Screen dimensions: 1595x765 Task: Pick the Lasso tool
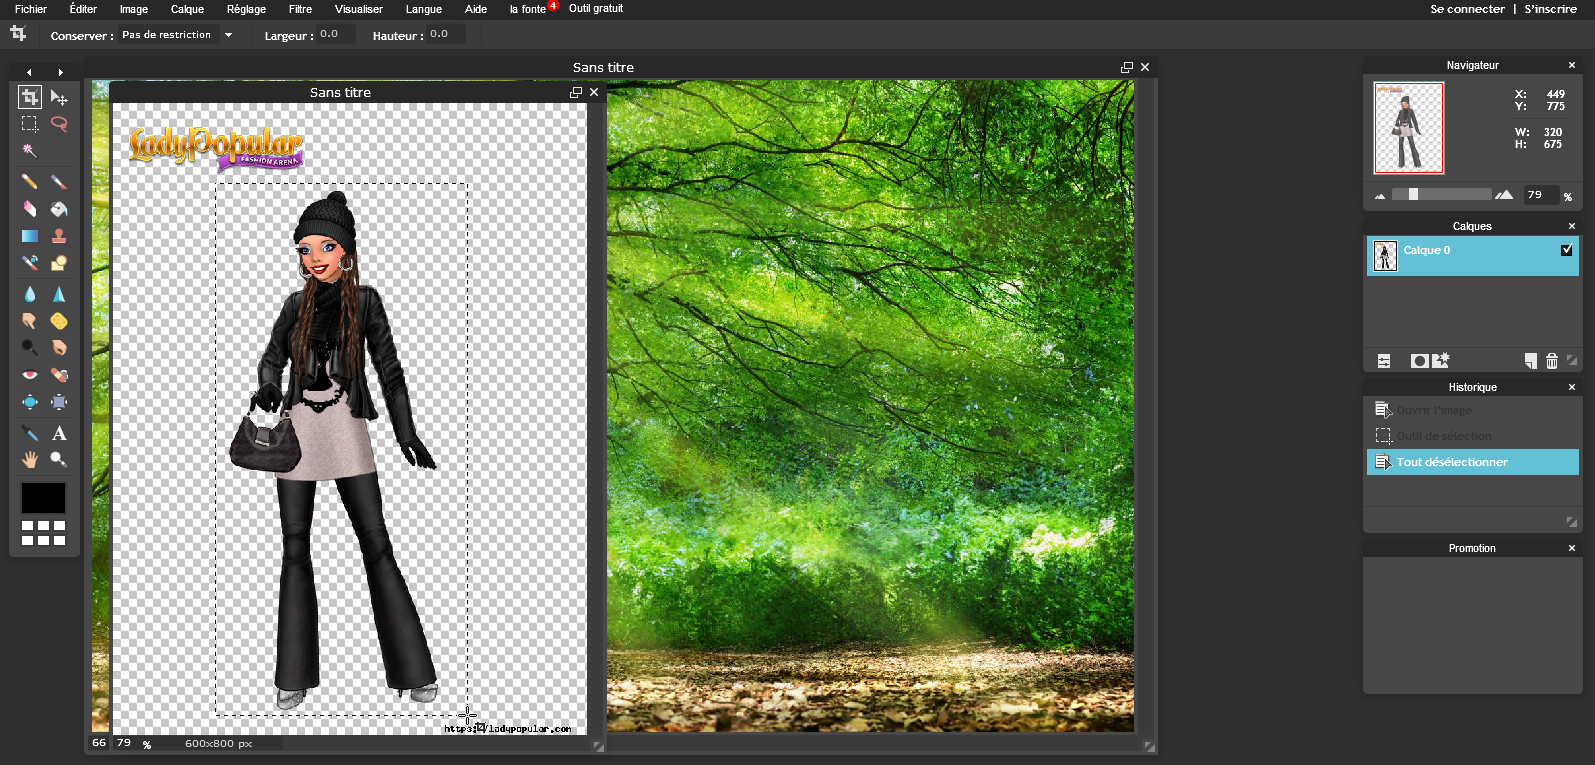tap(59, 124)
